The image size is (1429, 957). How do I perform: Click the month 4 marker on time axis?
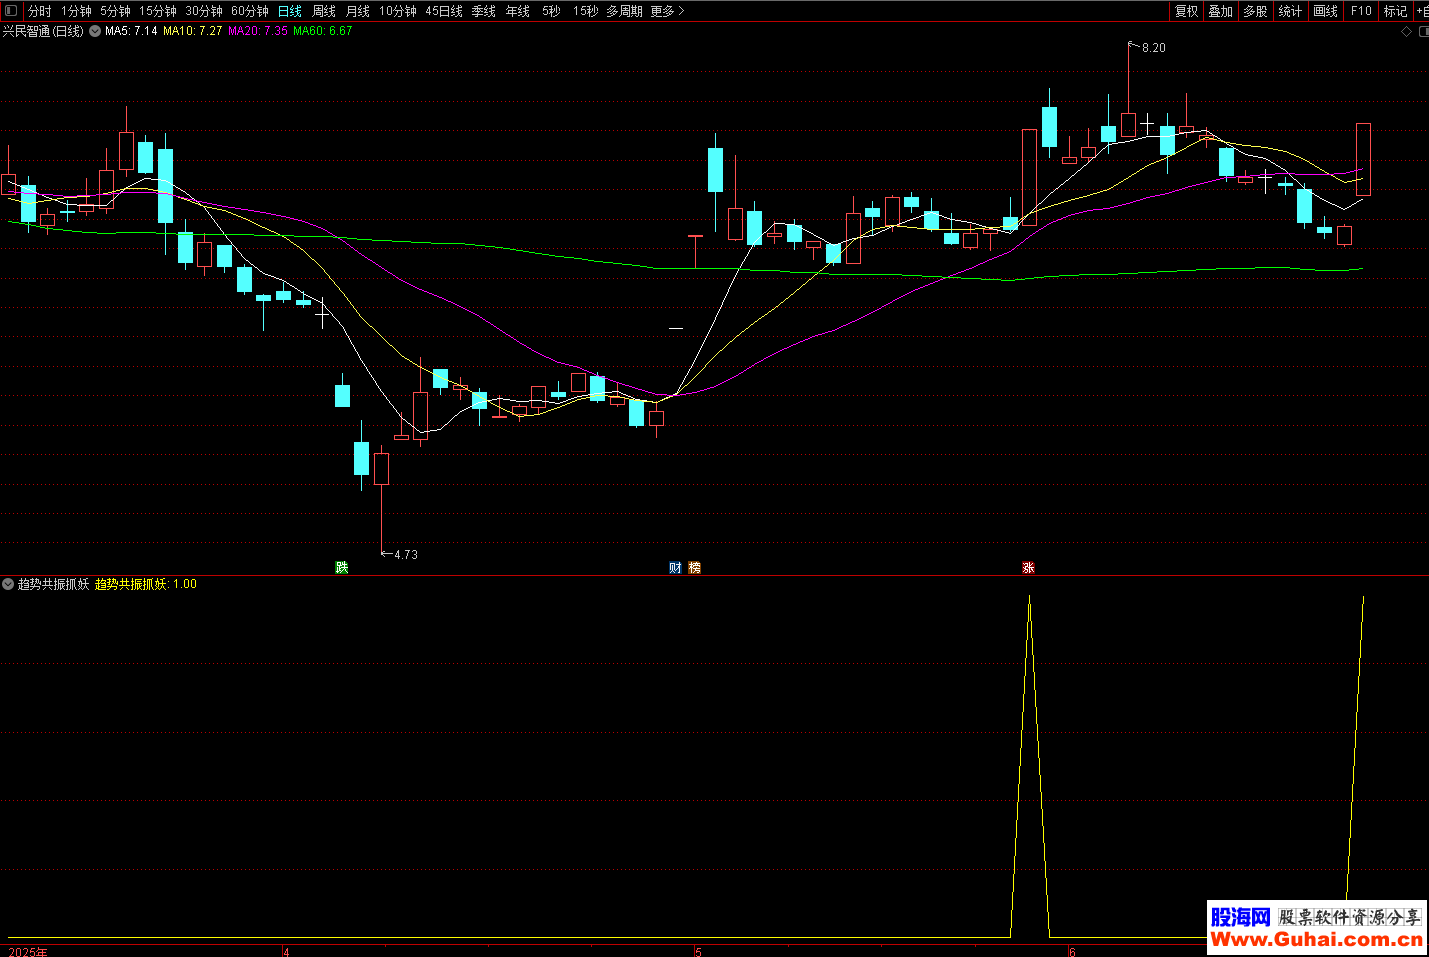pyautogui.click(x=286, y=952)
